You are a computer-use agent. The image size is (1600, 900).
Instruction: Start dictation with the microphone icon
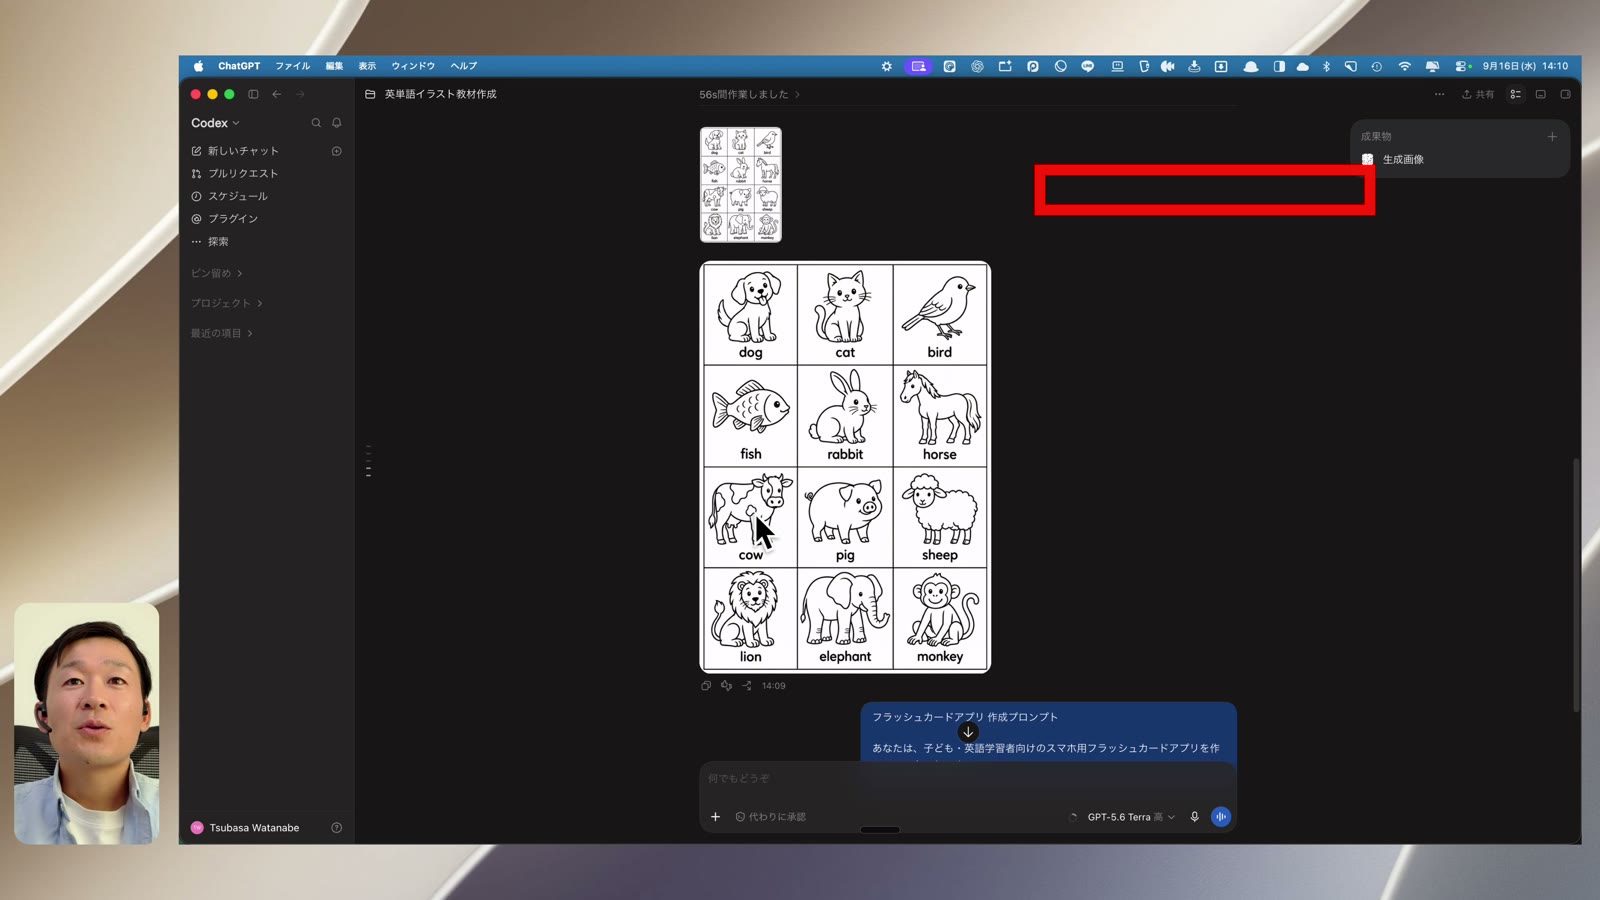tap(1194, 817)
